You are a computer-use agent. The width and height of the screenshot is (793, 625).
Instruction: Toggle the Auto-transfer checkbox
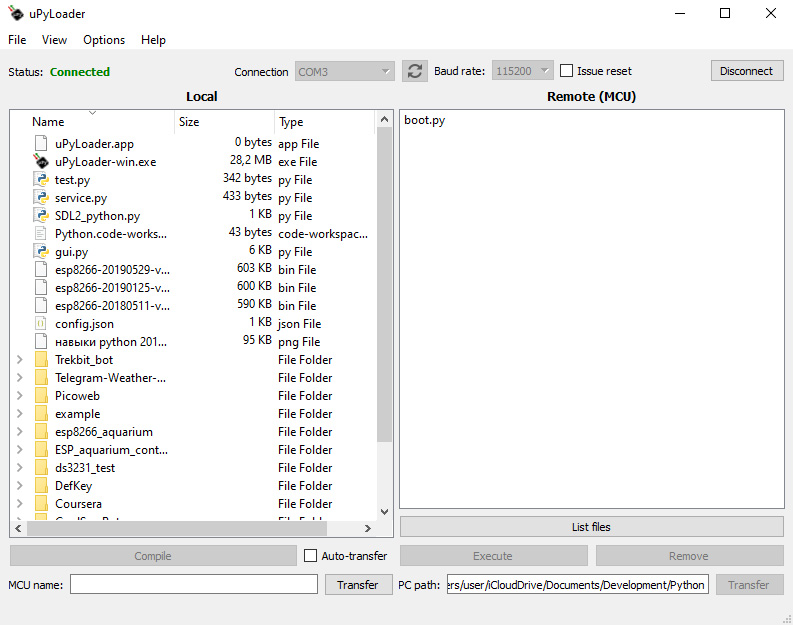(x=310, y=556)
